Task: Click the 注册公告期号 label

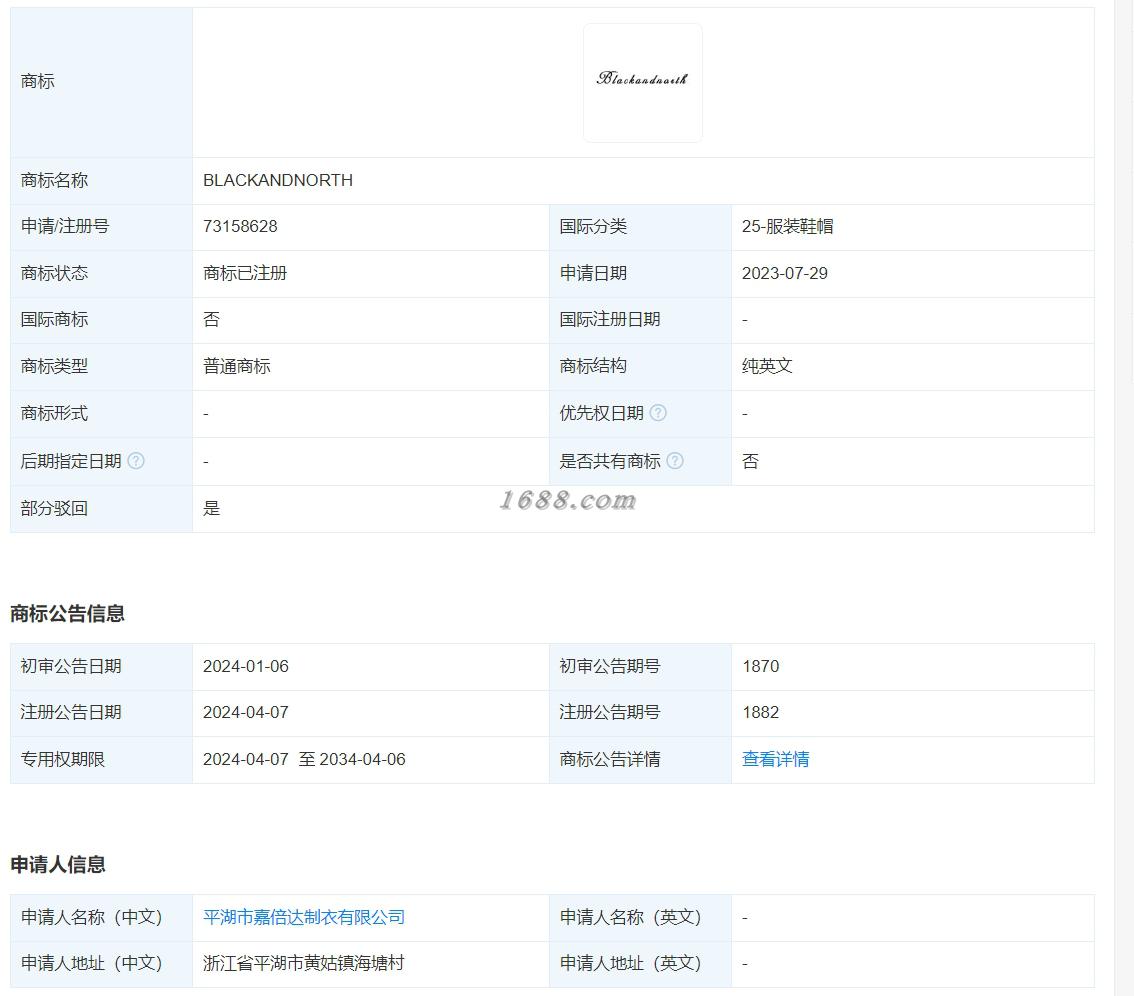Action: click(610, 712)
